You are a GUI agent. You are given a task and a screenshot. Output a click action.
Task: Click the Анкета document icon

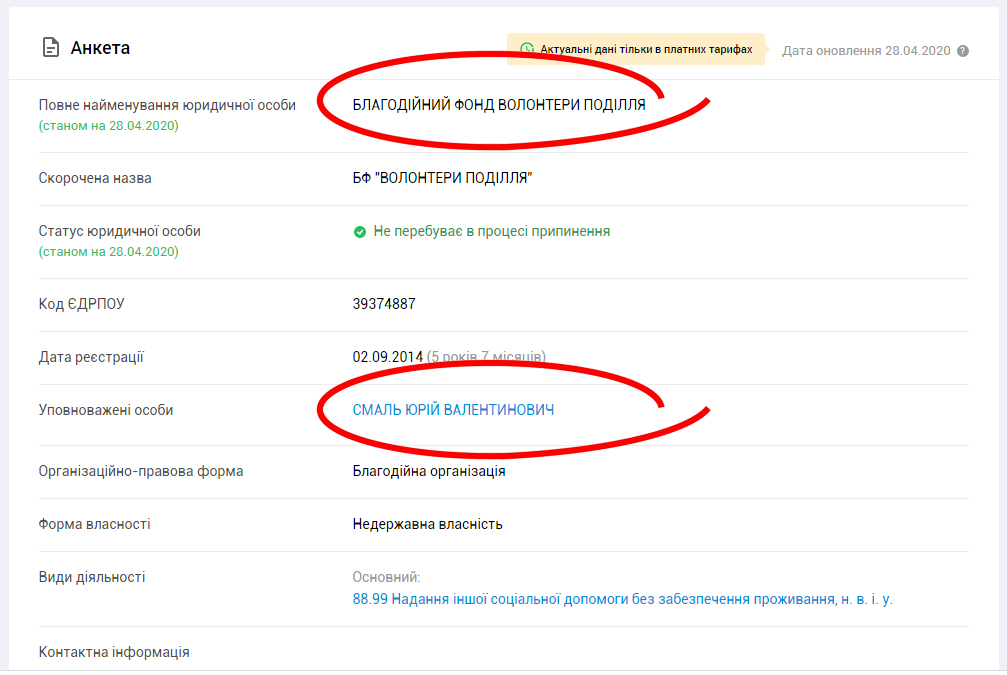click(49, 48)
